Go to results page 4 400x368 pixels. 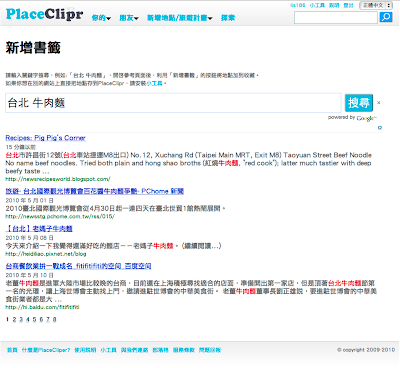(28, 319)
